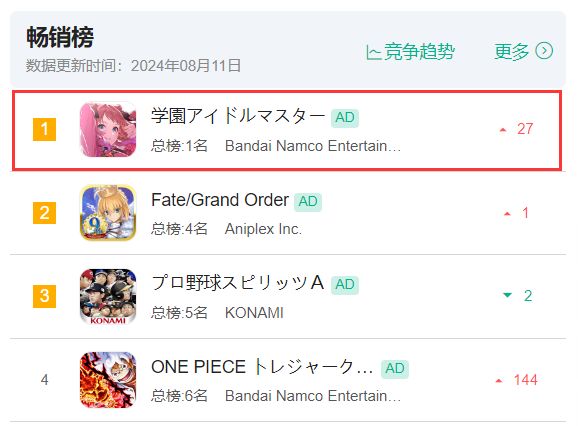This screenshot has width=578, height=426.
Task: Click the orange rank 1 badge
Action: click(45, 129)
